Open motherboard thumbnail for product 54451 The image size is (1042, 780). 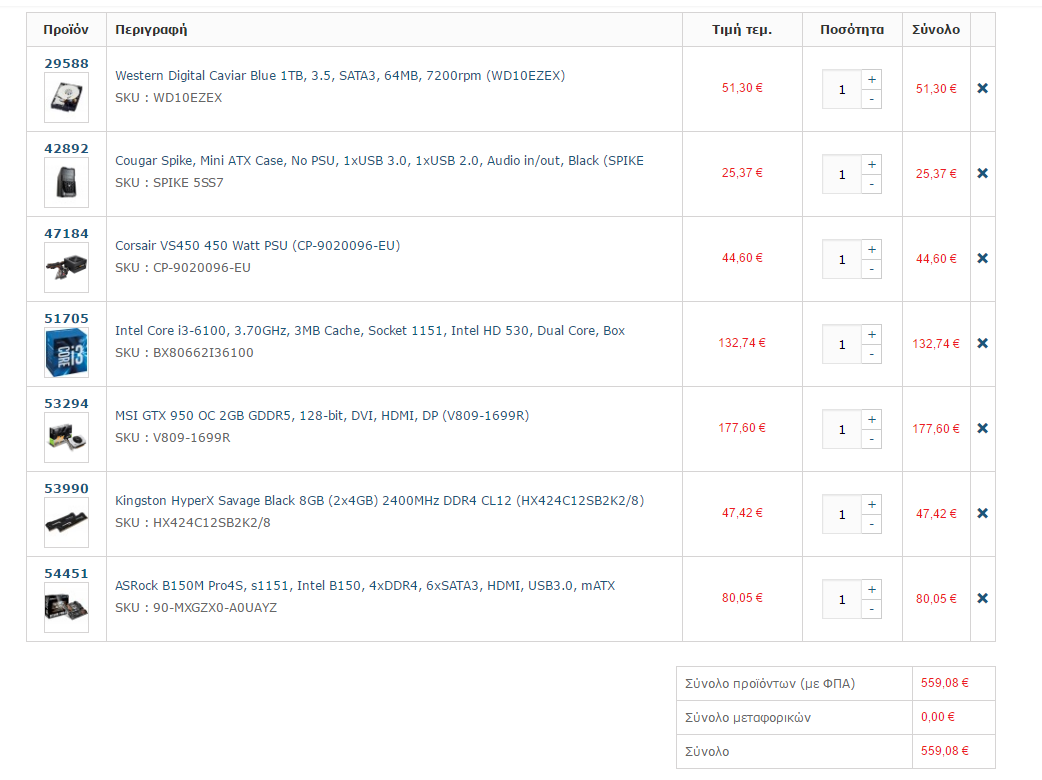coord(66,608)
